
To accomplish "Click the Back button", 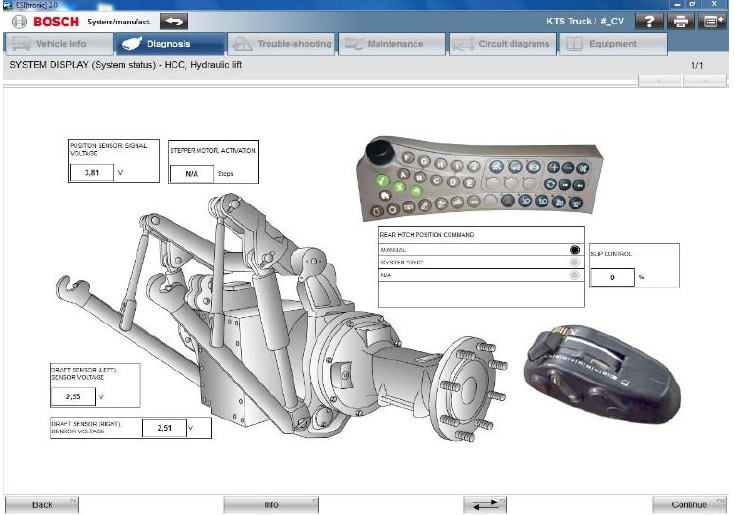I will tap(42, 505).
